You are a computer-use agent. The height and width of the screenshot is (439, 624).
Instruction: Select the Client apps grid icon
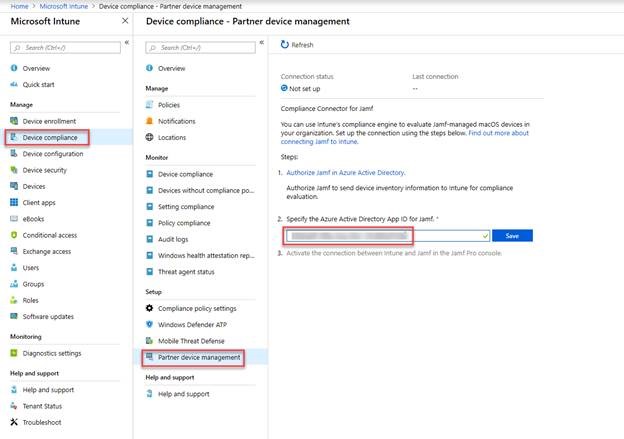tap(14, 202)
